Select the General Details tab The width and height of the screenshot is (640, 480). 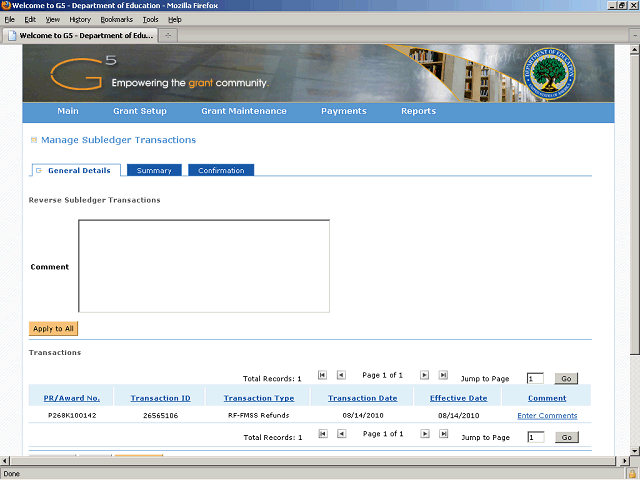pyautogui.click(x=76, y=170)
